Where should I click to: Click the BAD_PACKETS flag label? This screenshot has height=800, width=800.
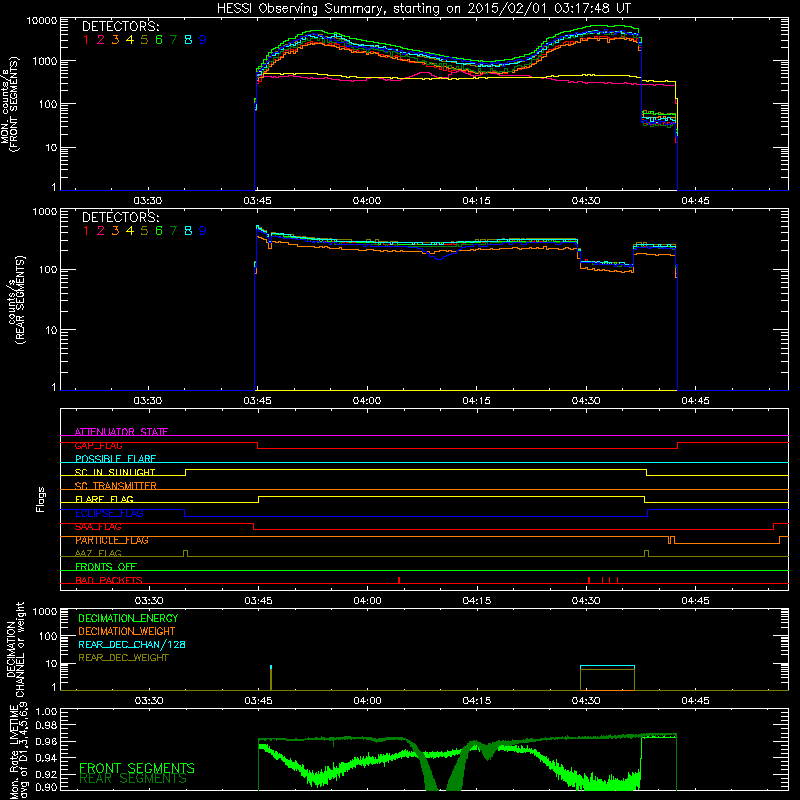tap(109, 580)
